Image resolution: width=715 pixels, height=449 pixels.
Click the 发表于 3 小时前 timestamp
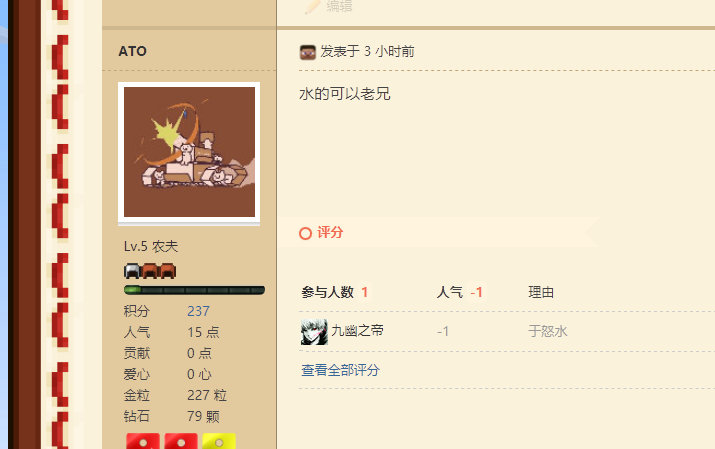pyautogui.click(x=368, y=52)
